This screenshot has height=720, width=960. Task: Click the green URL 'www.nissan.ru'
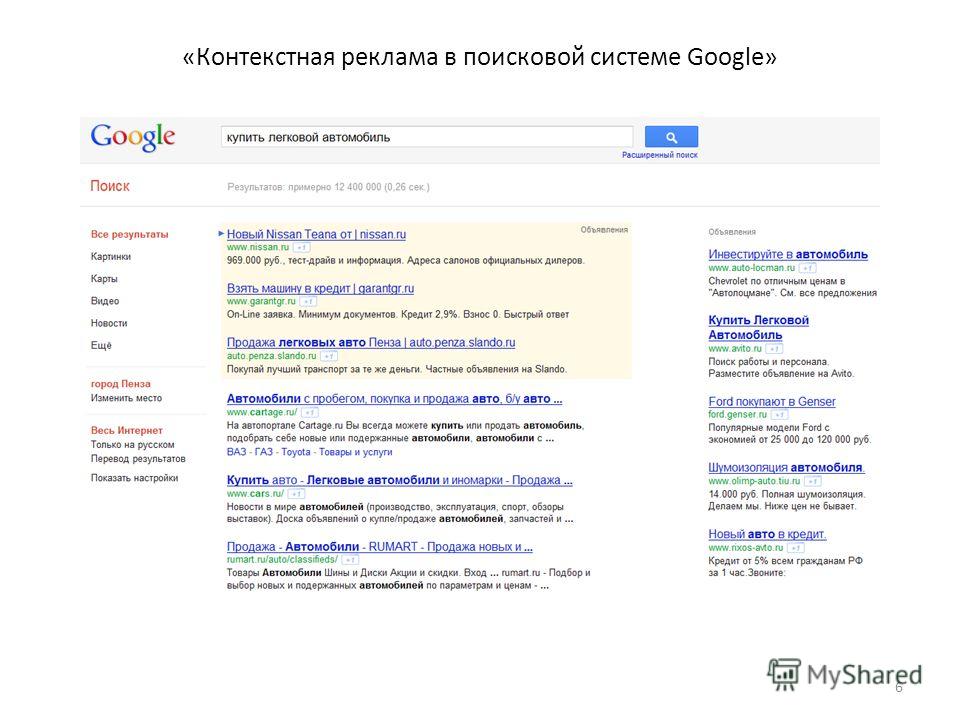pos(258,247)
